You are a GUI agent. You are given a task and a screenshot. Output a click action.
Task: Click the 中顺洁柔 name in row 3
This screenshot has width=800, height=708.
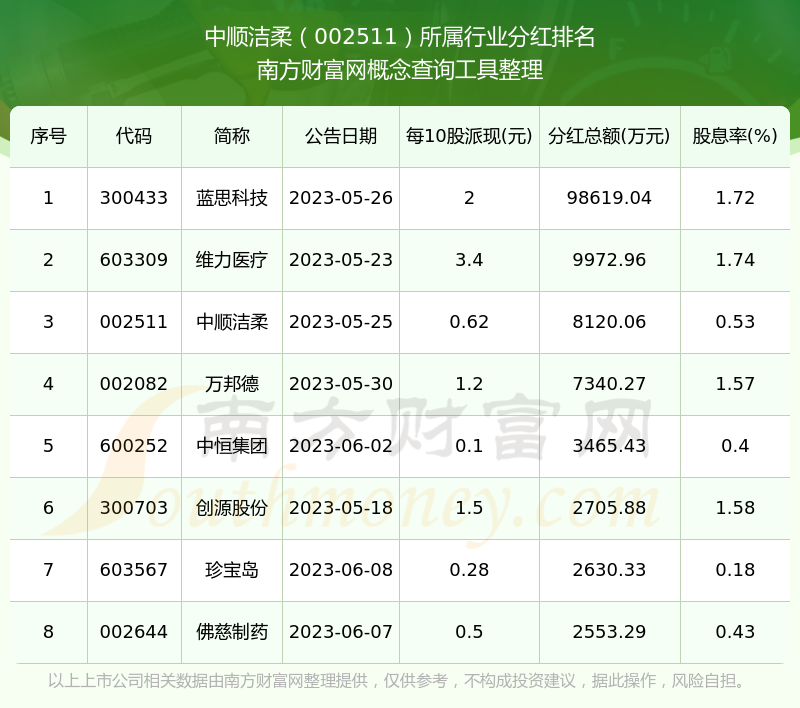point(232,322)
